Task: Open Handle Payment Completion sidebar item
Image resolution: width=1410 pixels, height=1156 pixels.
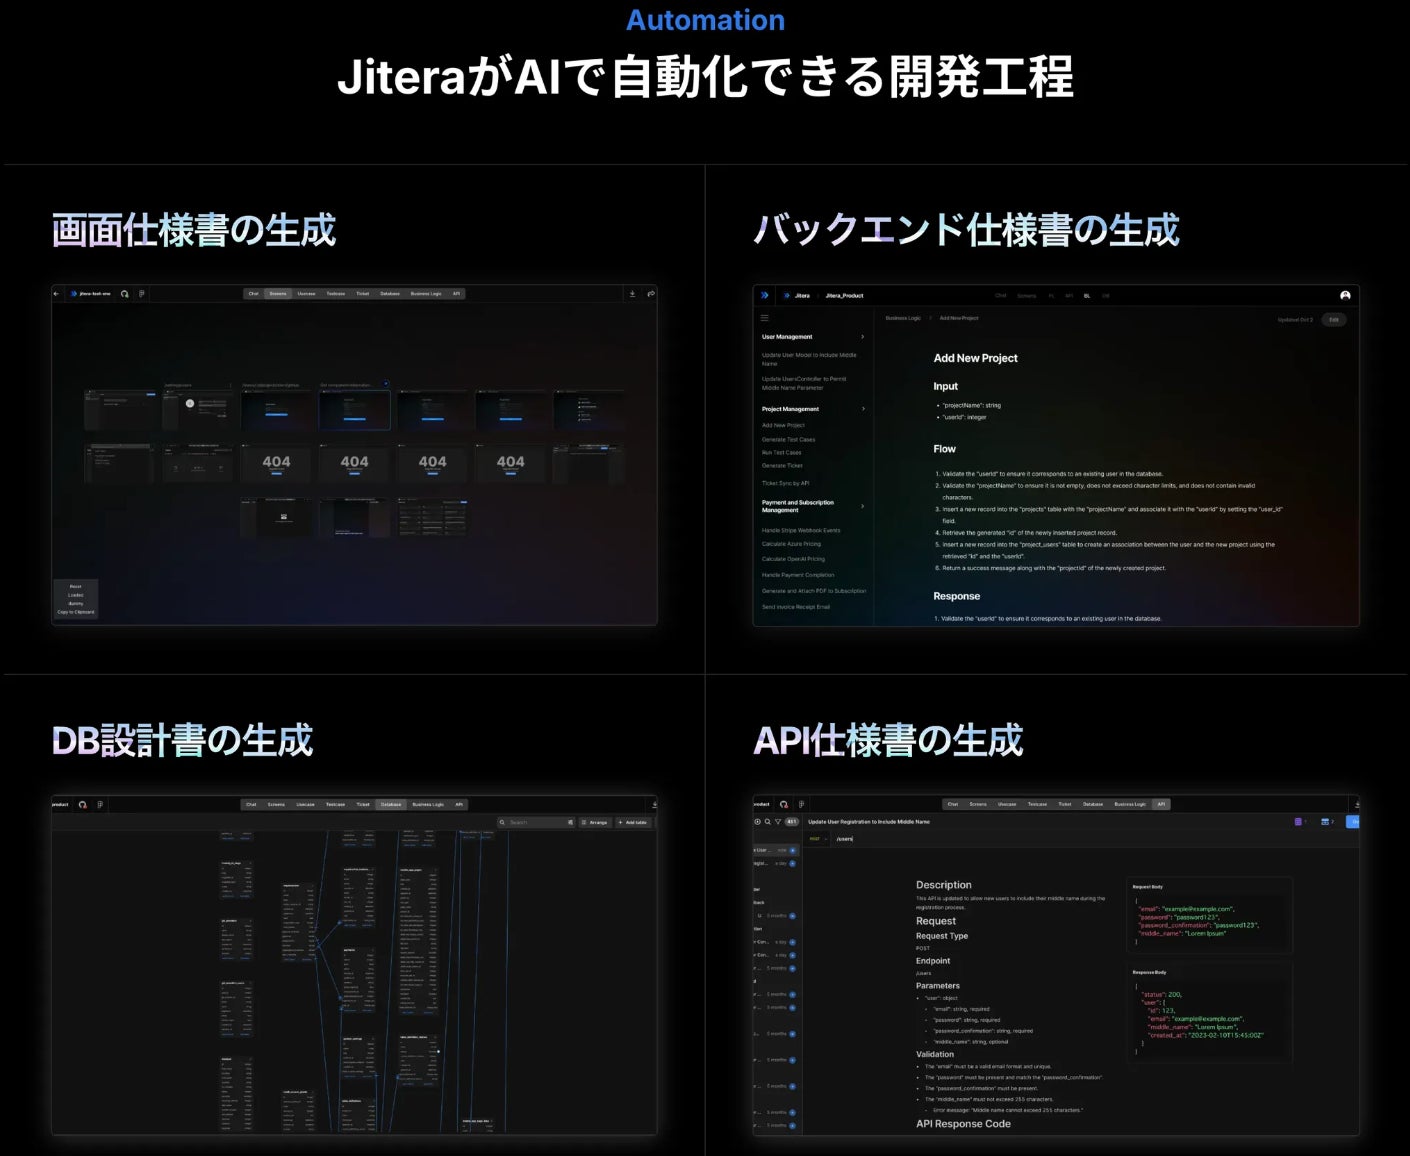Action: (798, 575)
